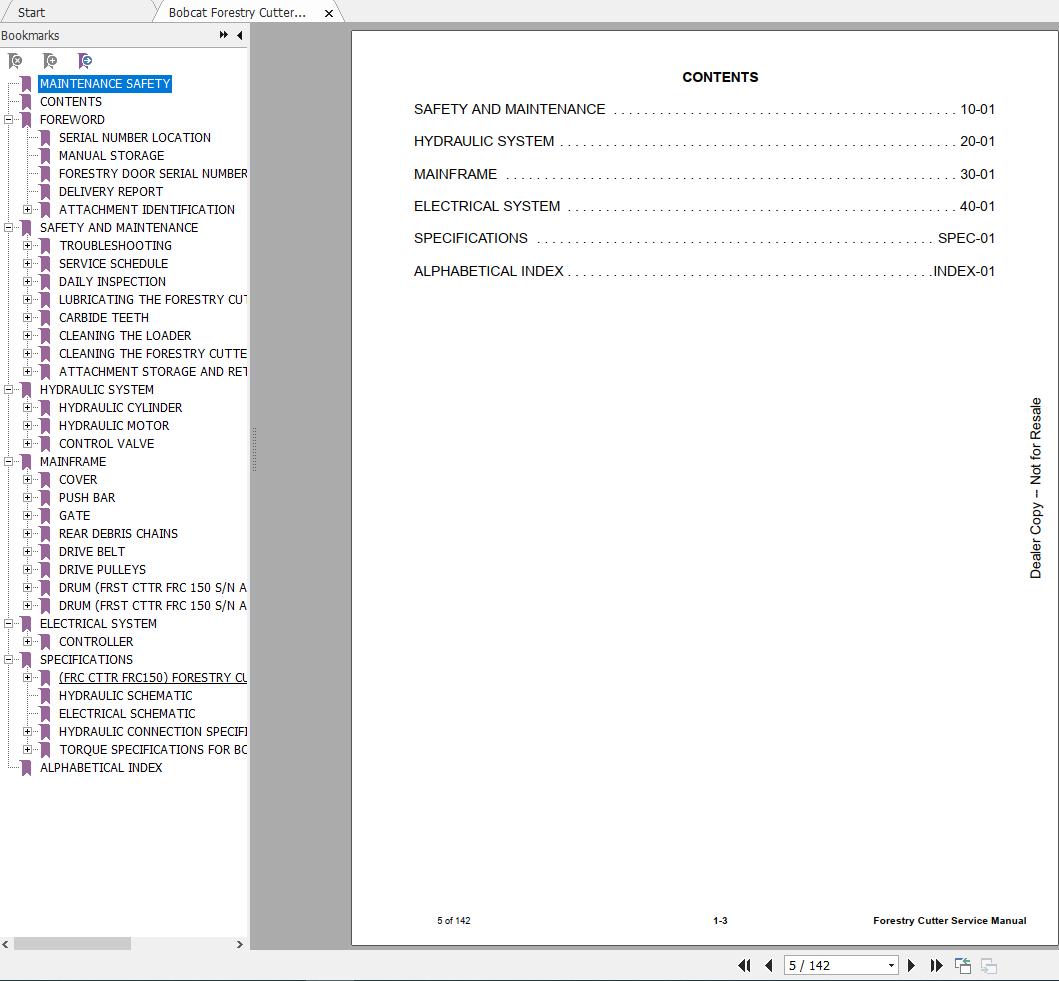Expand the ATTACHMENT IDENTIFICATION bookmark
Image resolution: width=1059 pixels, height=981 pixels.
coord(27,210)
